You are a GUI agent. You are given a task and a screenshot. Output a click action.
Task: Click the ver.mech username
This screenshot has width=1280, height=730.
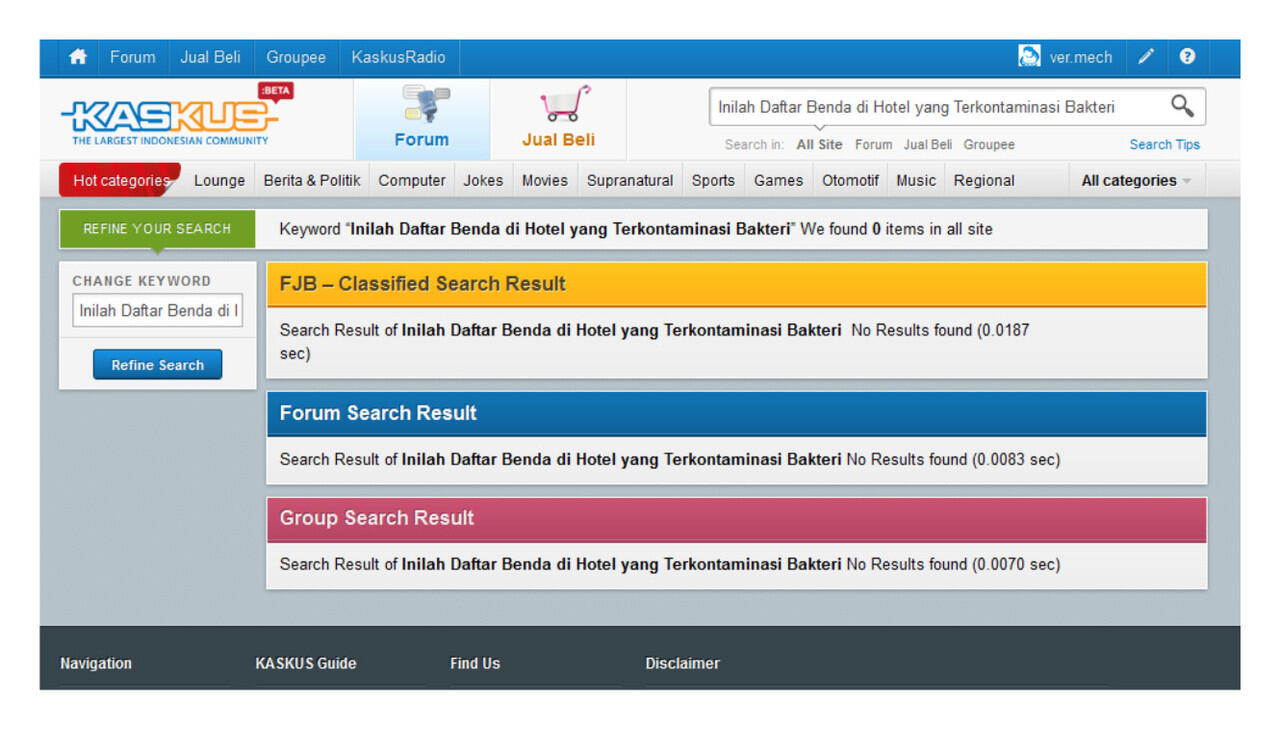pos(1080,57)
